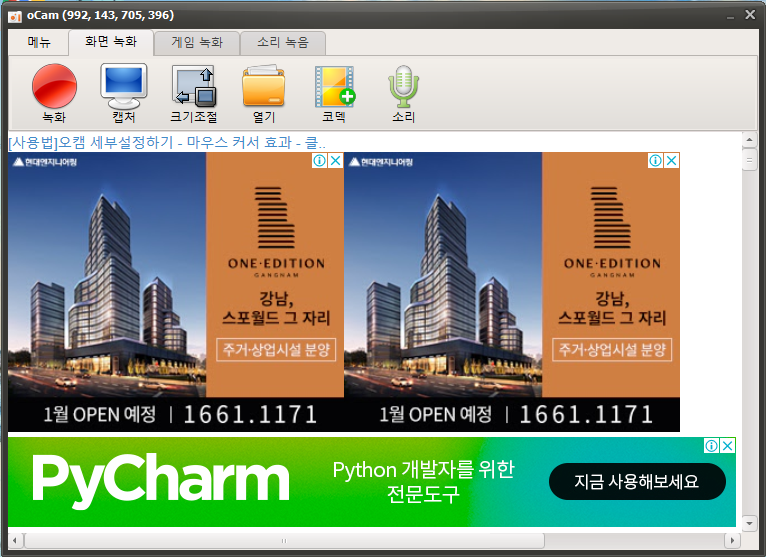The height and width of the screenshot is (557, 766).
Task: Show ad info for right One Edition ad
Action: [x=656, y=160]
